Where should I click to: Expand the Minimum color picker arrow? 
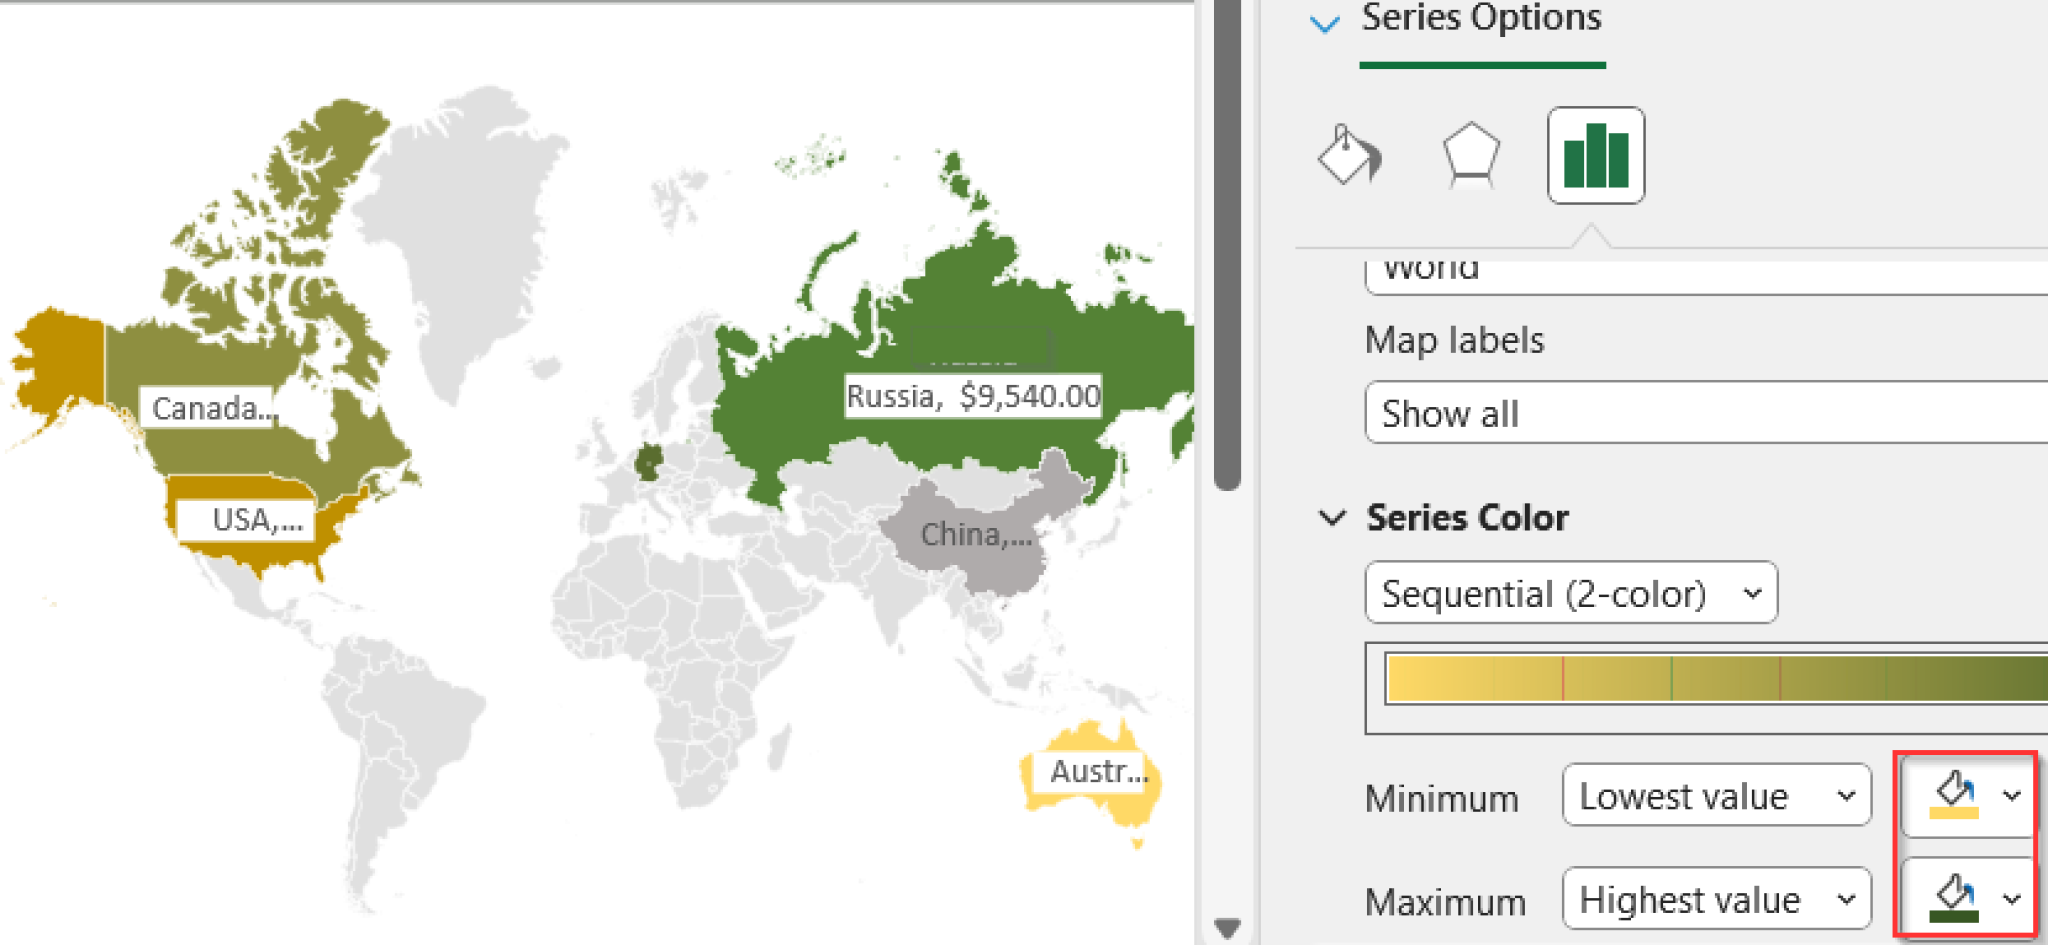[x=2010, y=795]
